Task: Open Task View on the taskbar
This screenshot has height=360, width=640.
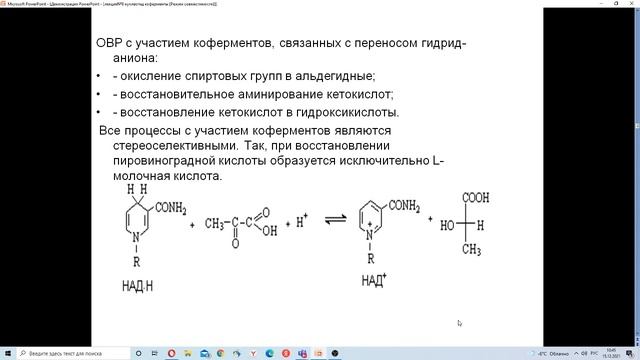Action: click(155, 353)
